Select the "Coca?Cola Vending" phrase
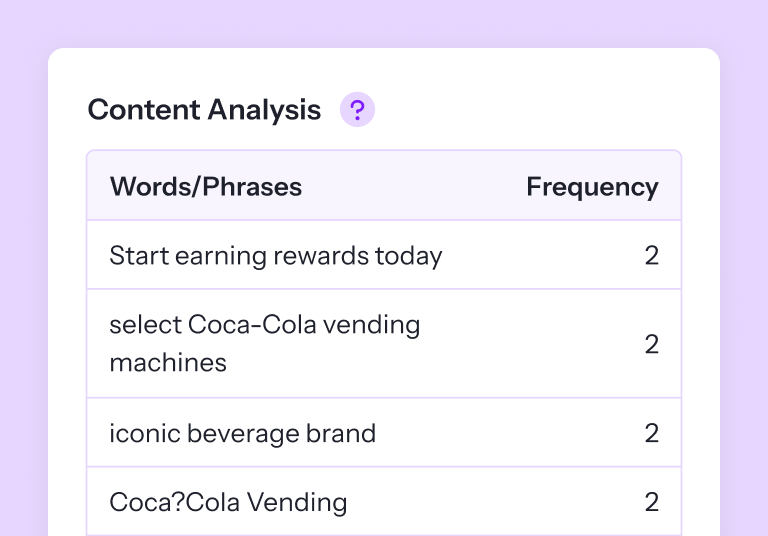Viewport: 768px width, 536px height. [227, 502]
